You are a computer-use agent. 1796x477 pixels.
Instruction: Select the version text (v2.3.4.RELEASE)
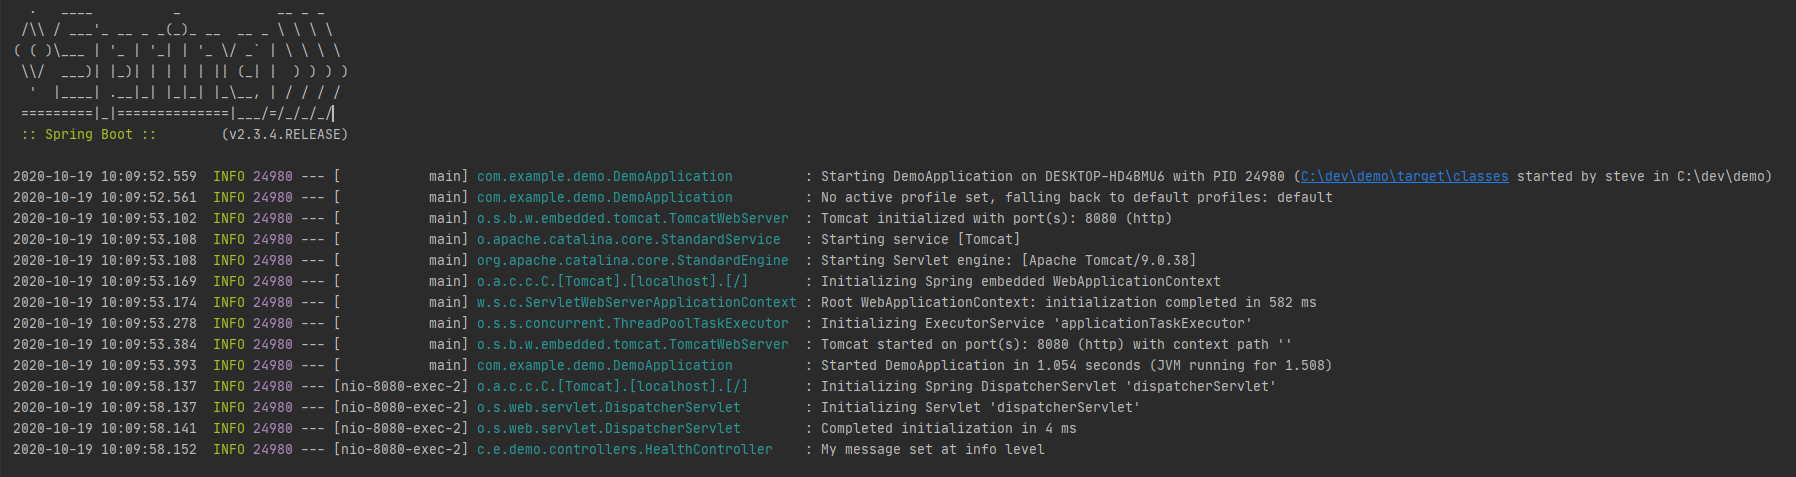click(285, 135)
